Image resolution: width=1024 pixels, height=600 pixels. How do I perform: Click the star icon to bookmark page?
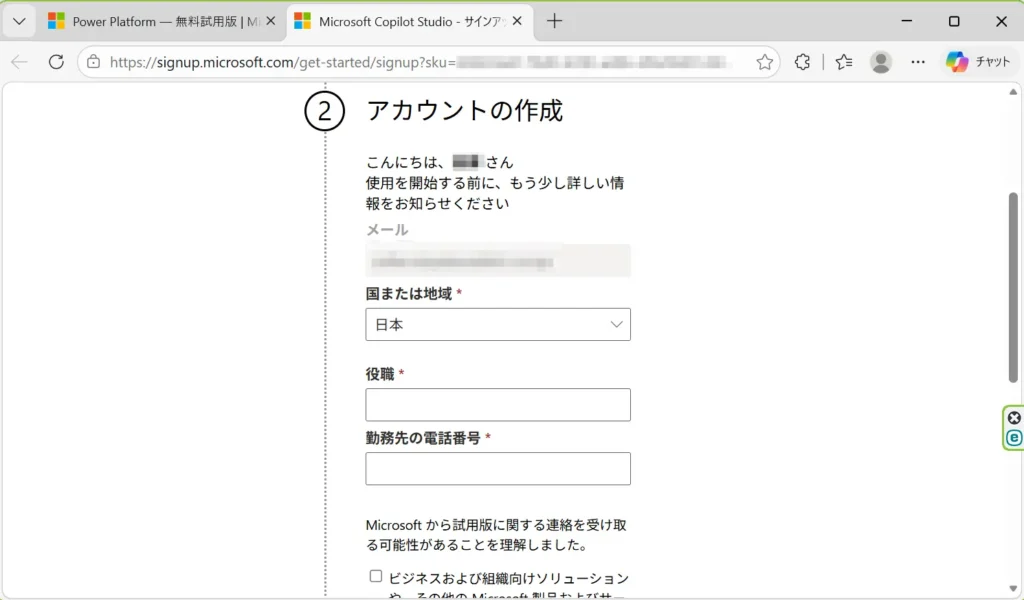click(x=765, y=62)
